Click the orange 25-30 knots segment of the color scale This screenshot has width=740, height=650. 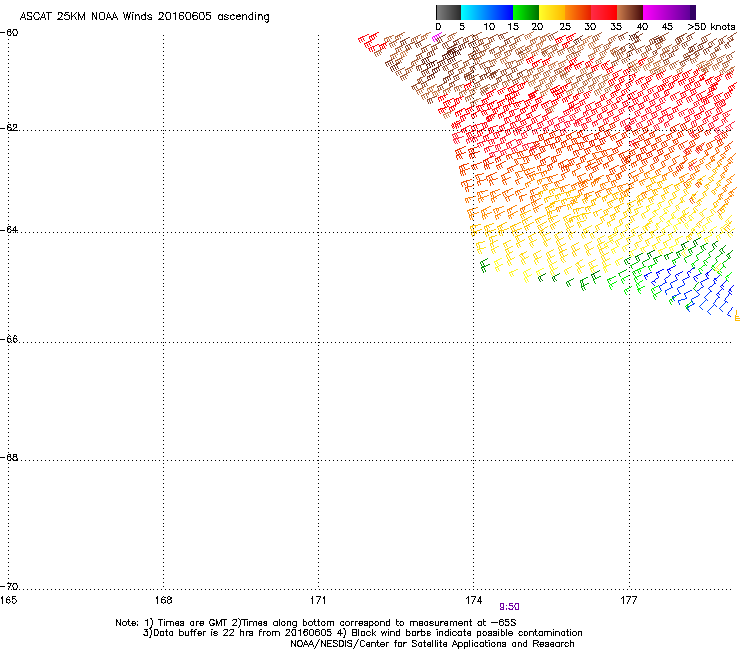point(578,12)
